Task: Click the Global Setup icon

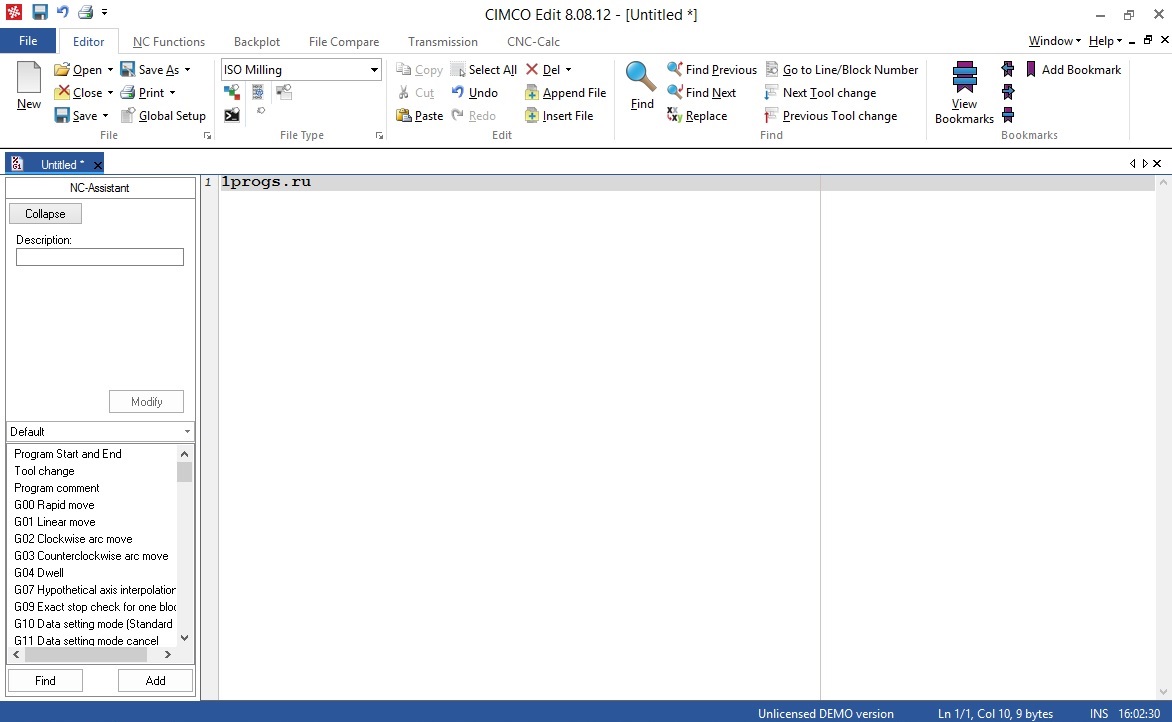Action: point(128,115)
